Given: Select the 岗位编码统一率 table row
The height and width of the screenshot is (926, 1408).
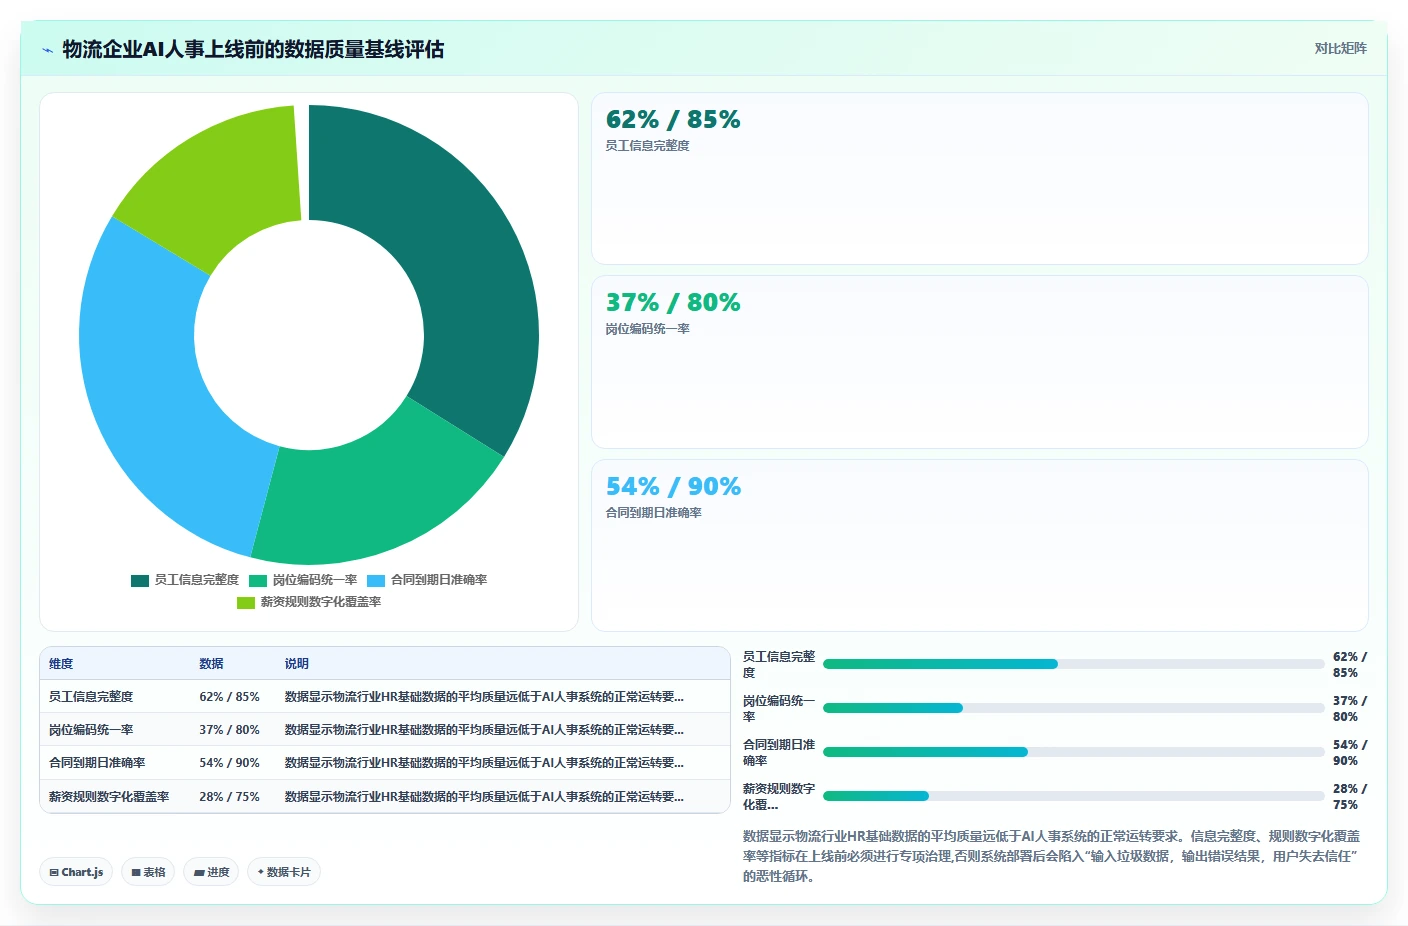Looking at the screenshot, I should [x=385, y=730].
